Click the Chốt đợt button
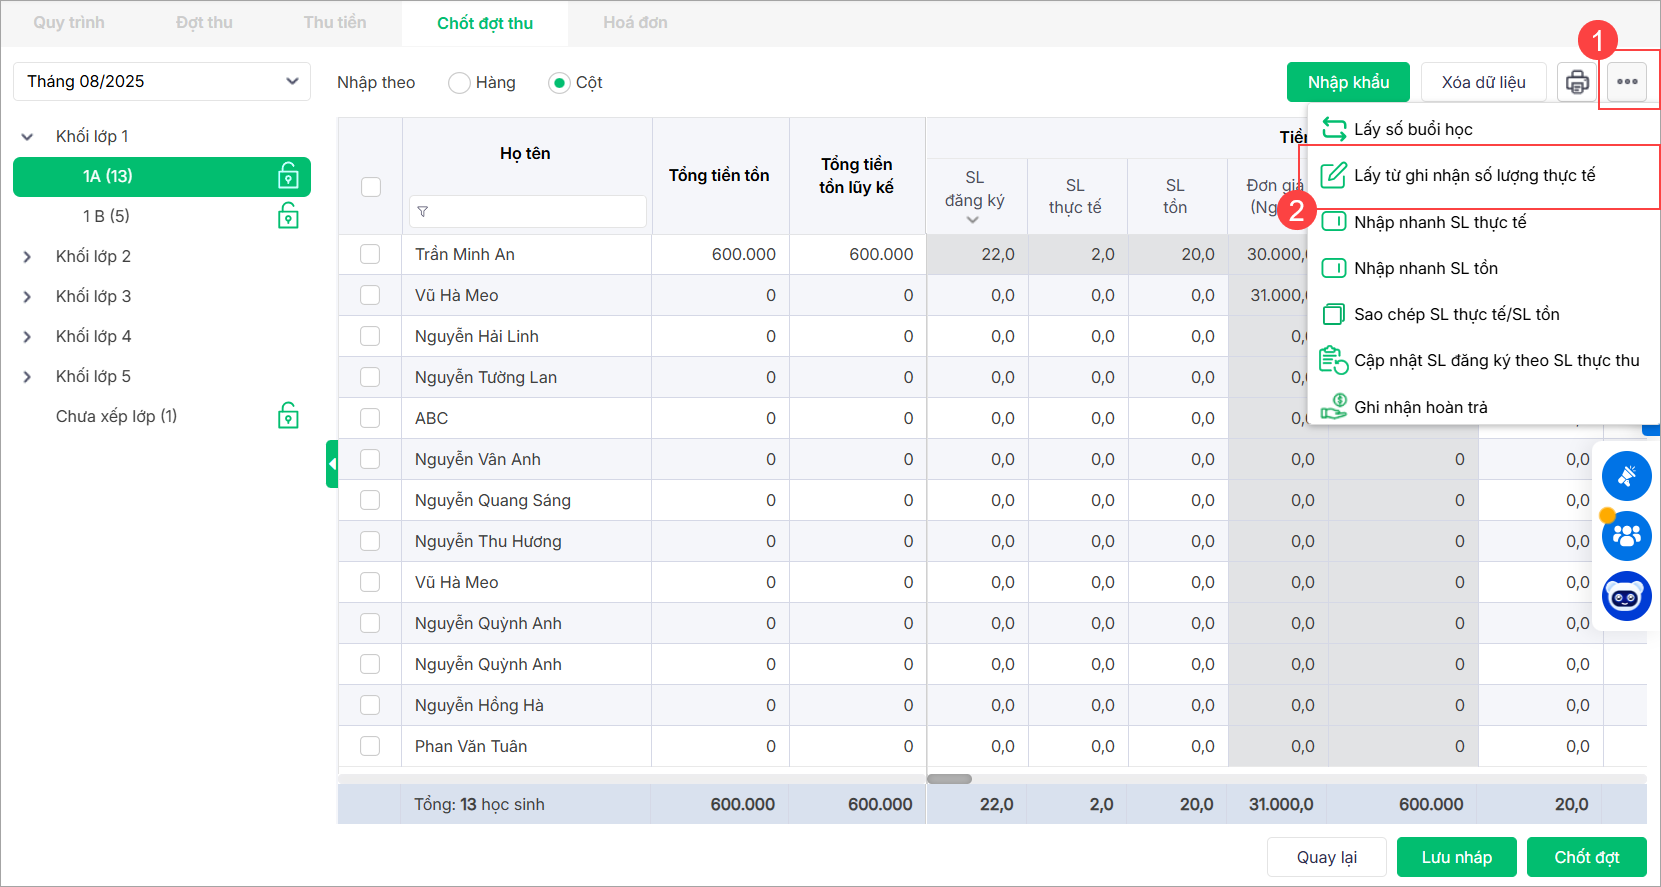The image size is (1661, 887). click(x=1586, y=857)
